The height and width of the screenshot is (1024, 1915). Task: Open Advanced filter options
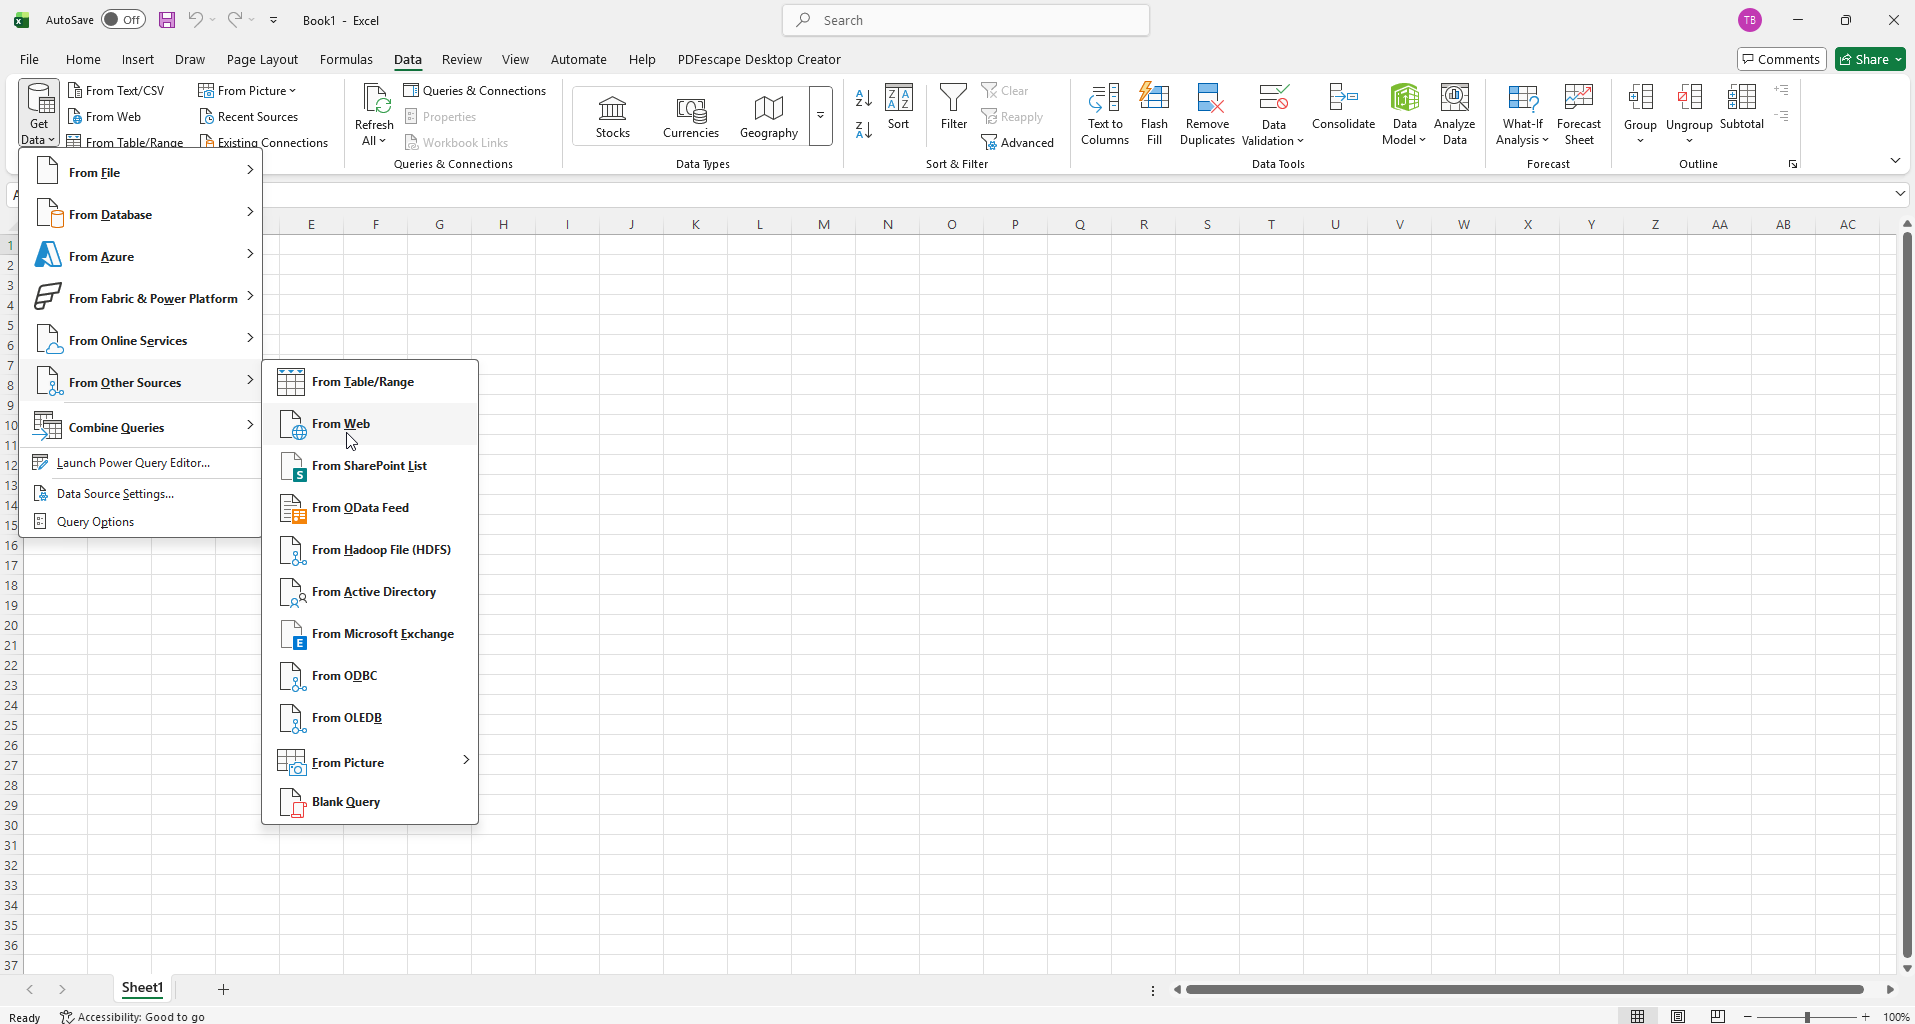coord(1018,142)
